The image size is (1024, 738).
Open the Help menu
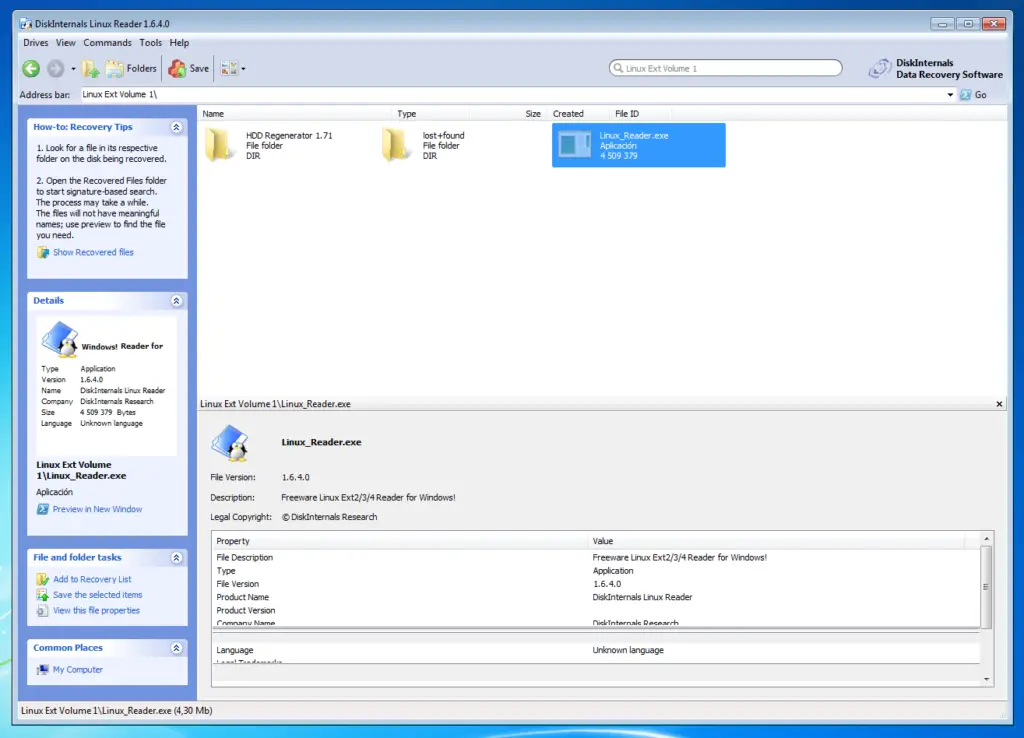pos(179,42)
